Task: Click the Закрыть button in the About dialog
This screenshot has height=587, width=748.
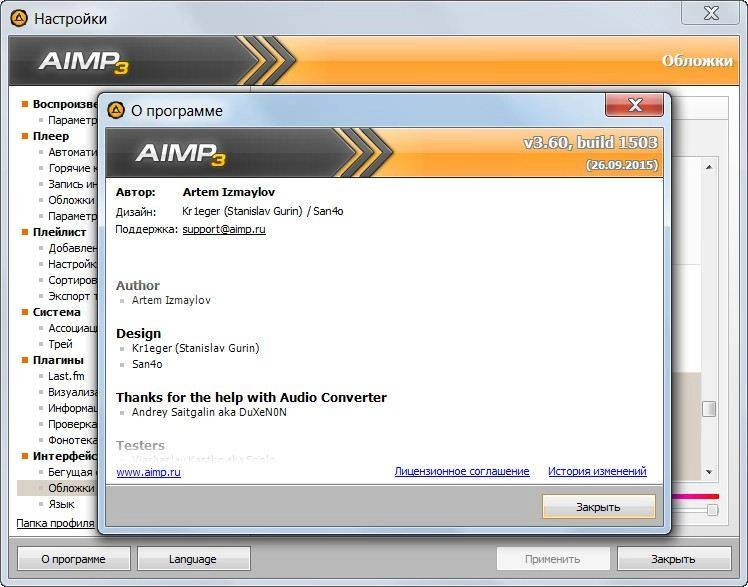Action: tap(598, 506)
